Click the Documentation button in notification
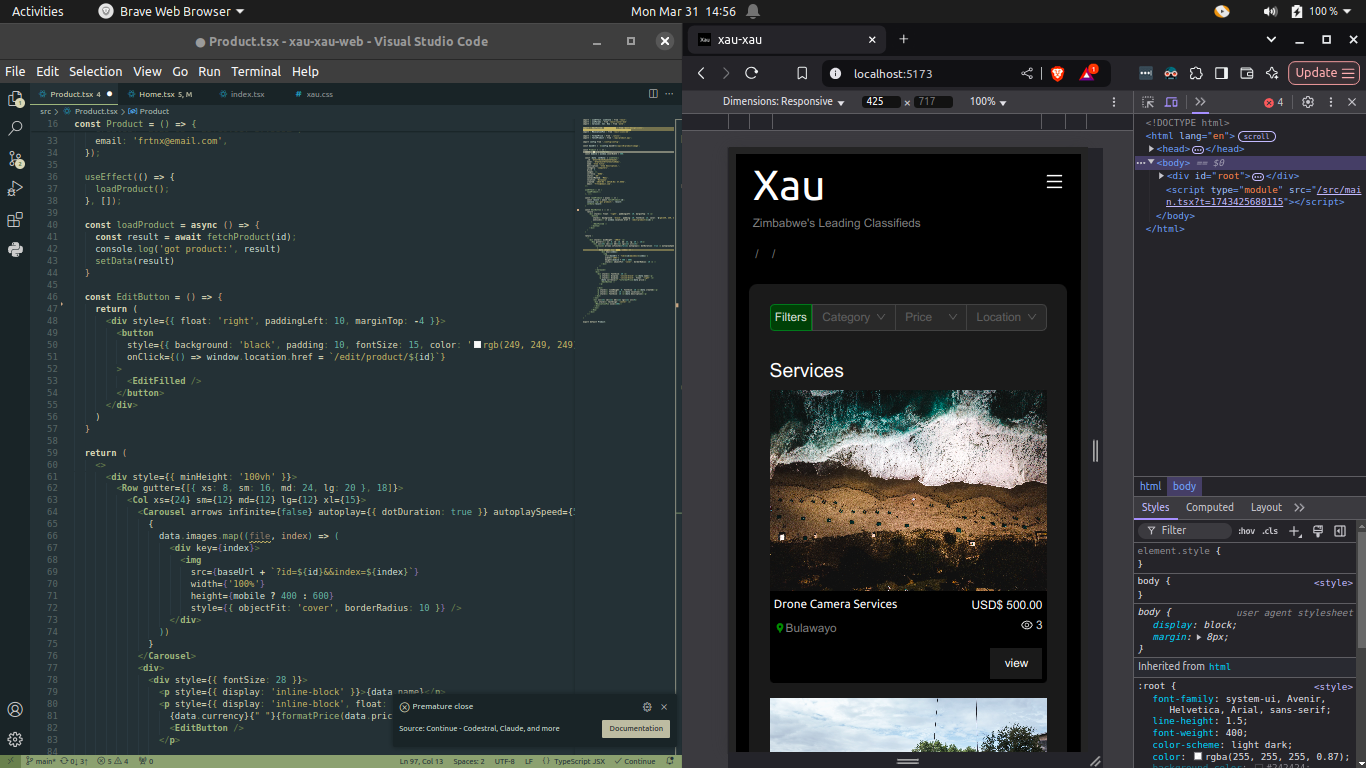This screenshot has height=768, width=1366. click(636, 729)
